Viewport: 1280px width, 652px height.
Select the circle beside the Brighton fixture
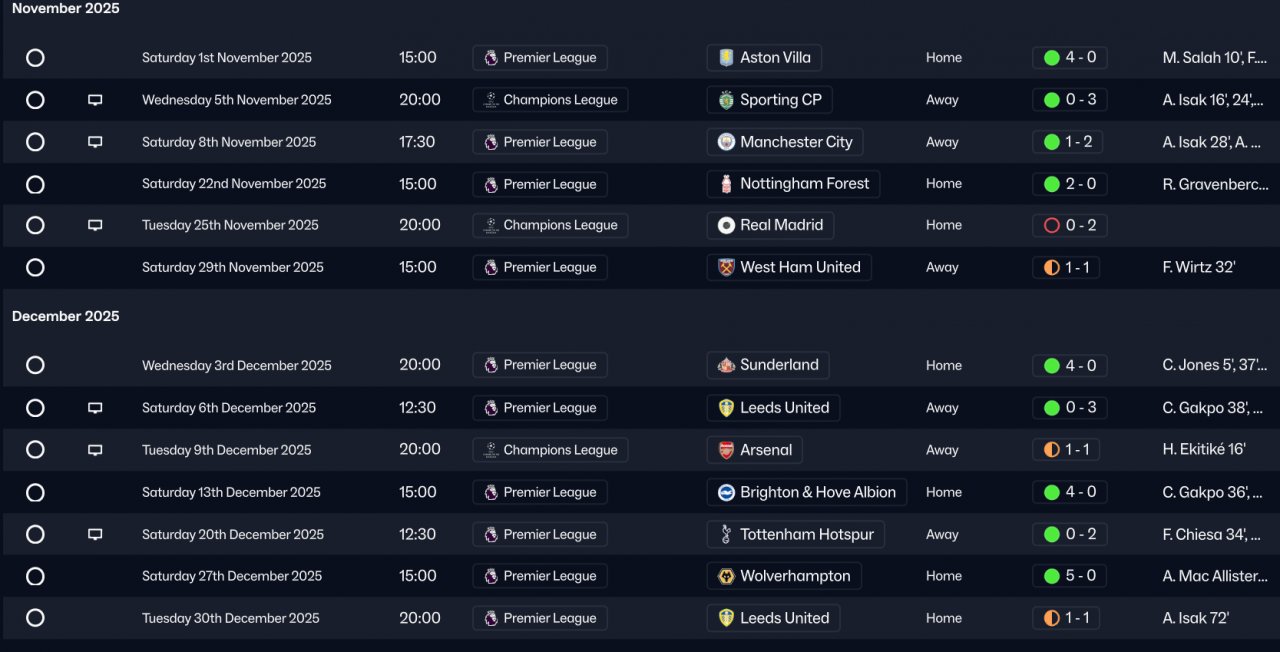click(35, 492)
